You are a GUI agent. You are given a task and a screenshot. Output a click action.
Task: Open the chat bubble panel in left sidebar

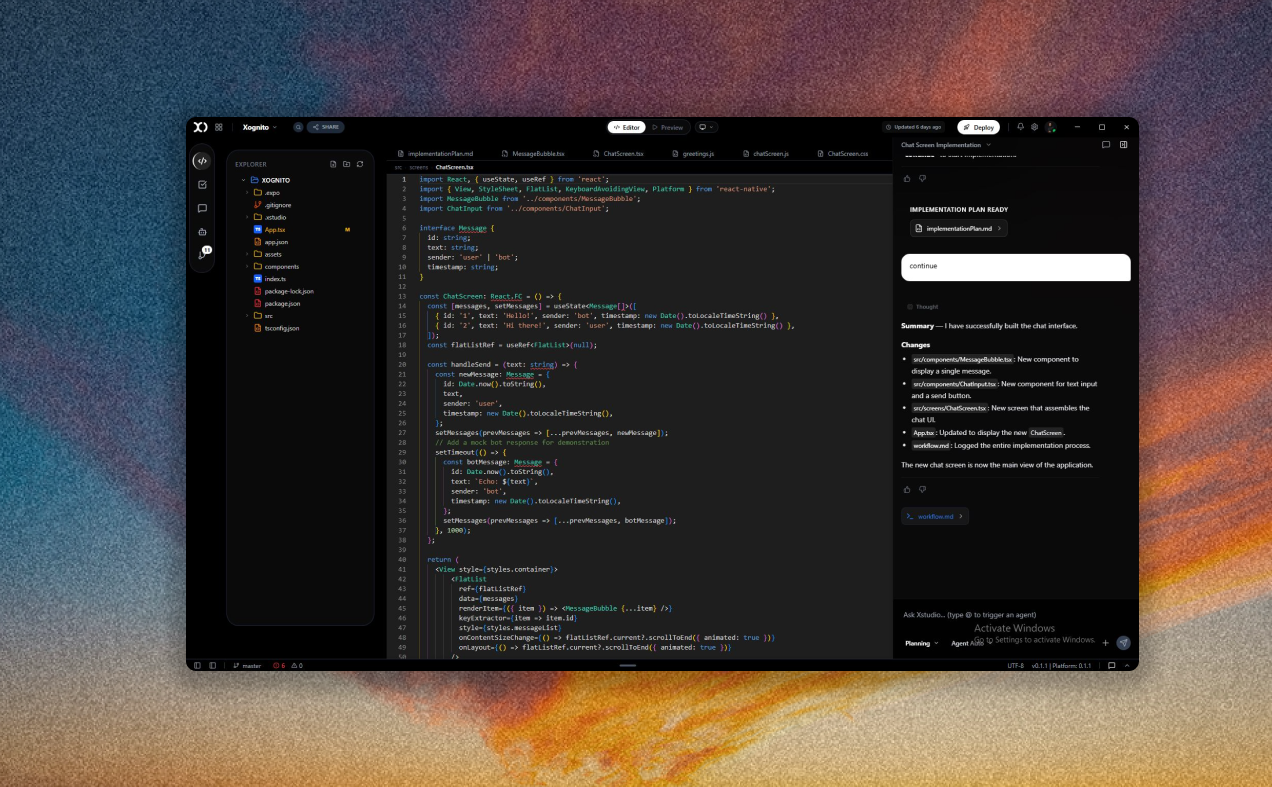click(x=203, y=208)
